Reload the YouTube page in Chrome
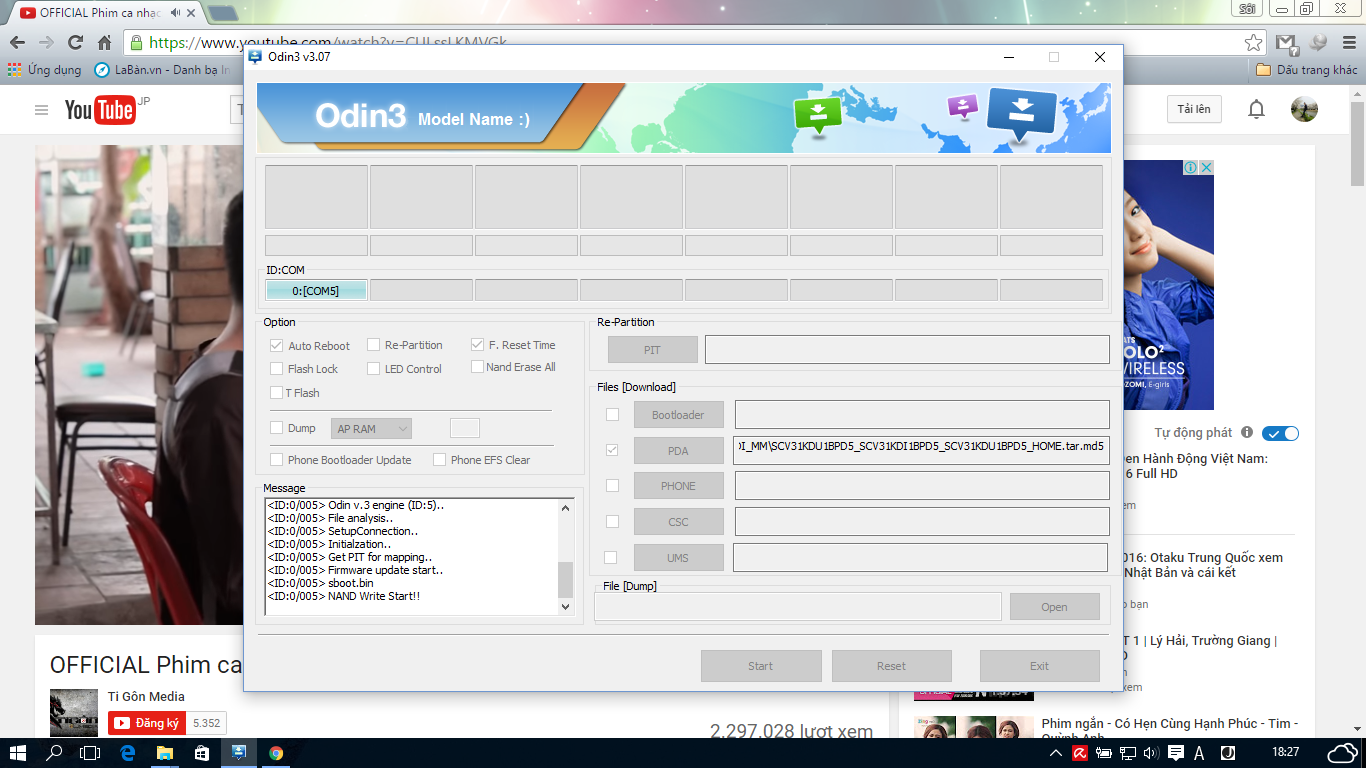This screenshot has width=1366, height=768. (x=75, y=43)
